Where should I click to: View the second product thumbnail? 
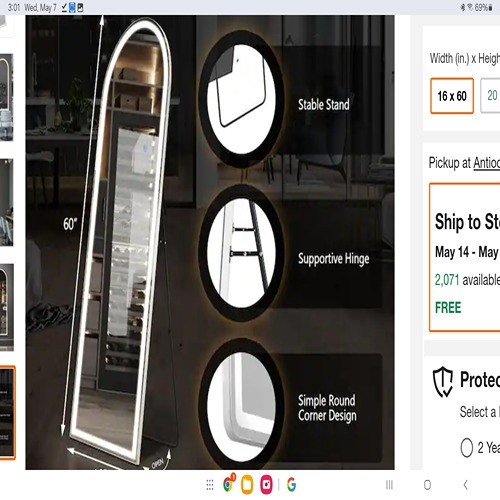point(7,97)
